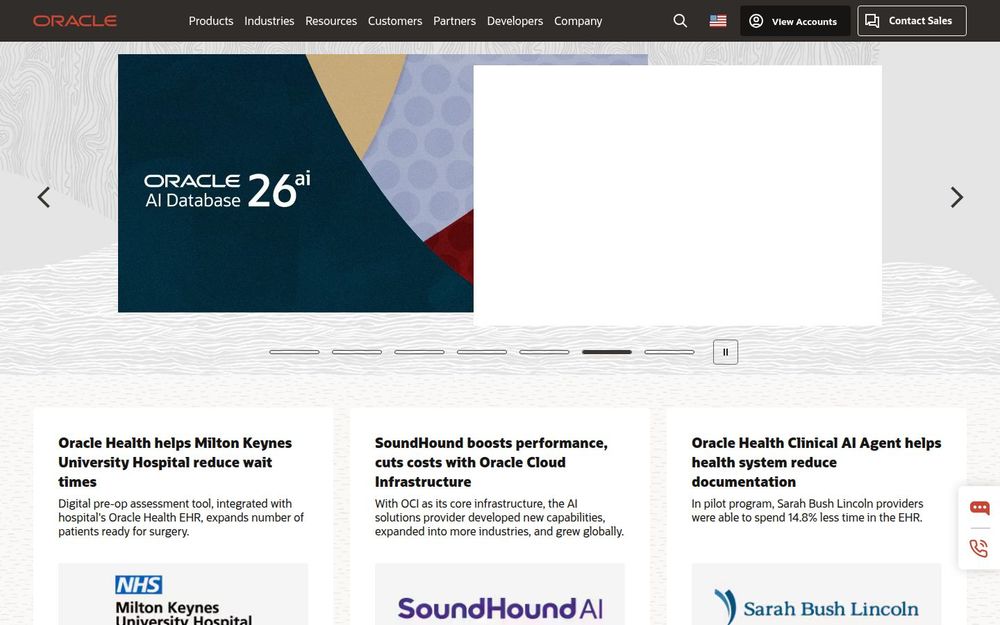Open the Resources menu
The width and height of the screenshot is (1000, 625).
(331, 21)
